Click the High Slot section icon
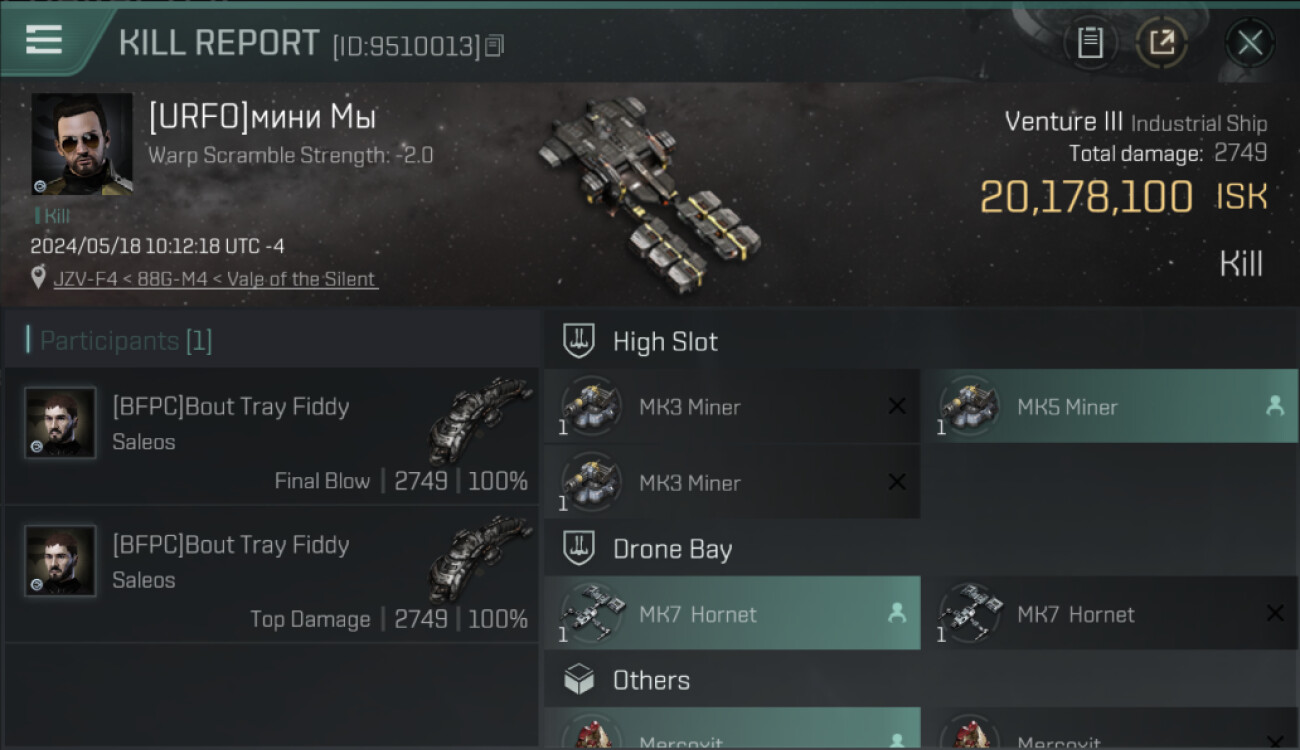 580,341
